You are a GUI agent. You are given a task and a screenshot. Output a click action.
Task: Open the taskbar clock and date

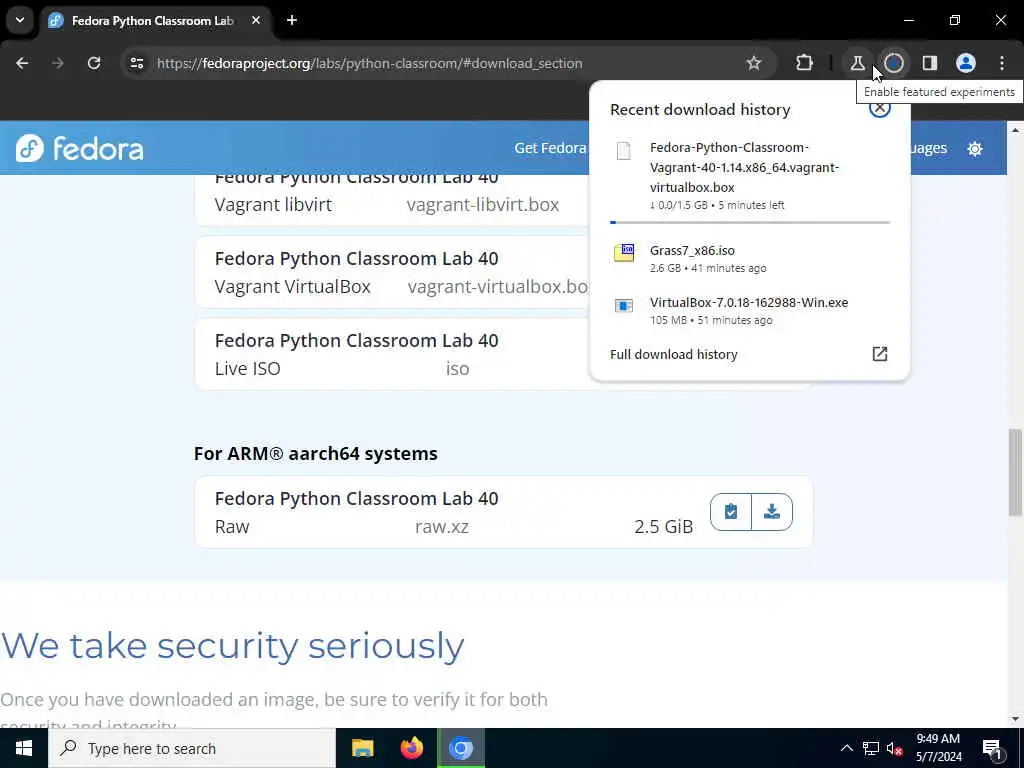point(938,748)
